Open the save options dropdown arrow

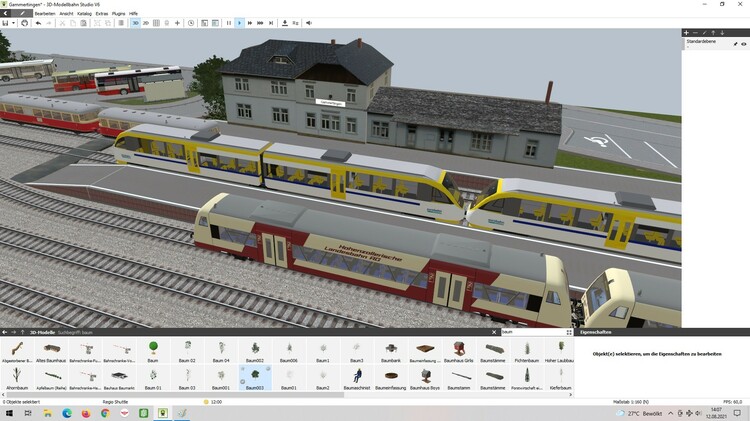coord(13,23)
